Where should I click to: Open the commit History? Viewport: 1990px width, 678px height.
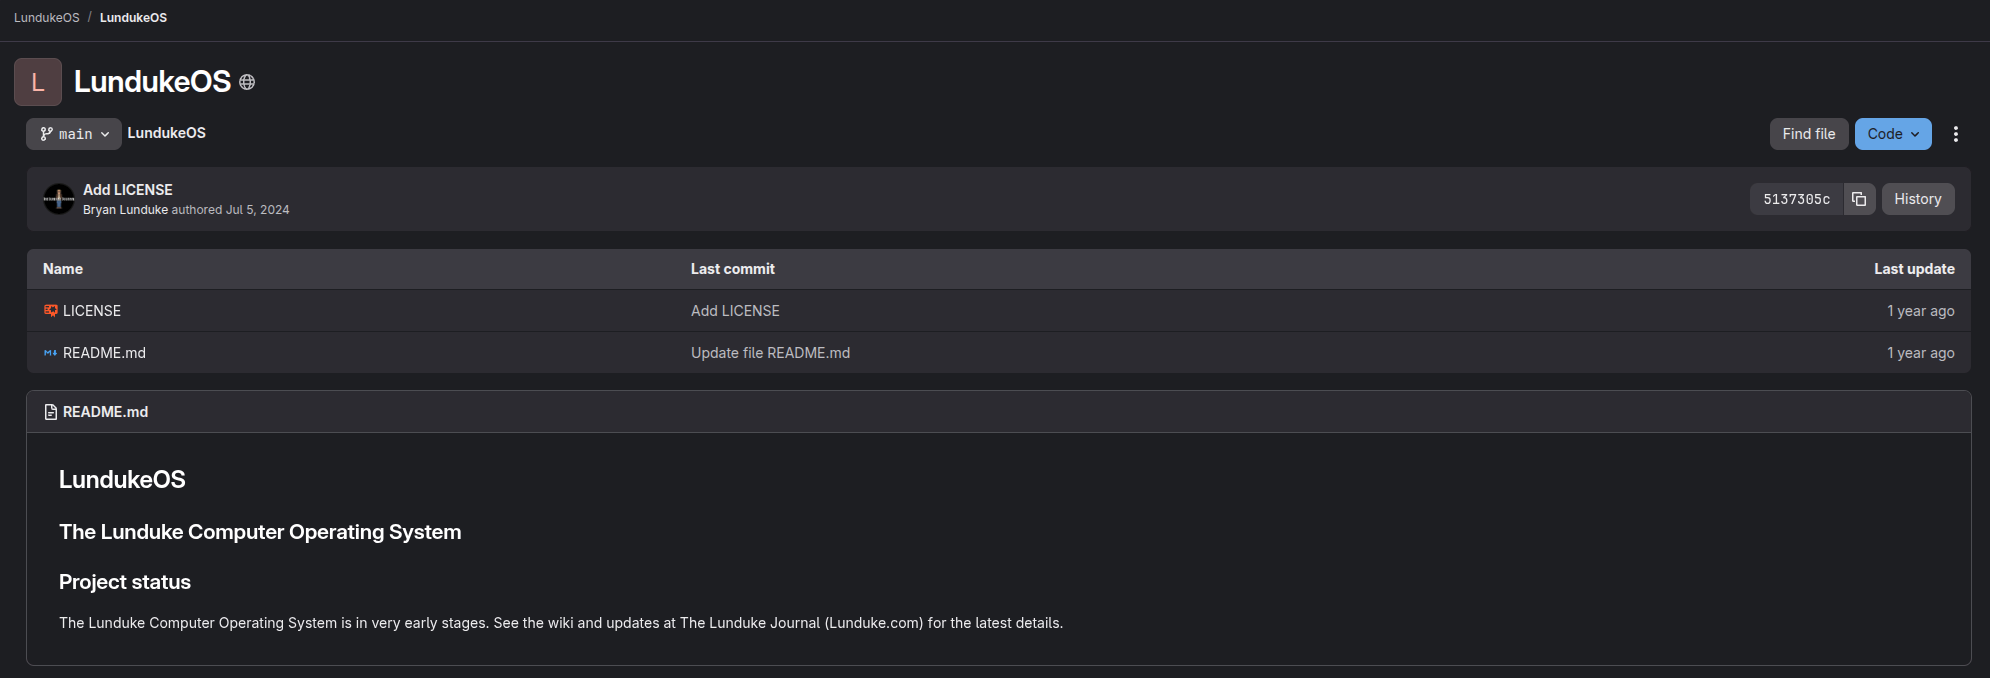click(1917, 199)
